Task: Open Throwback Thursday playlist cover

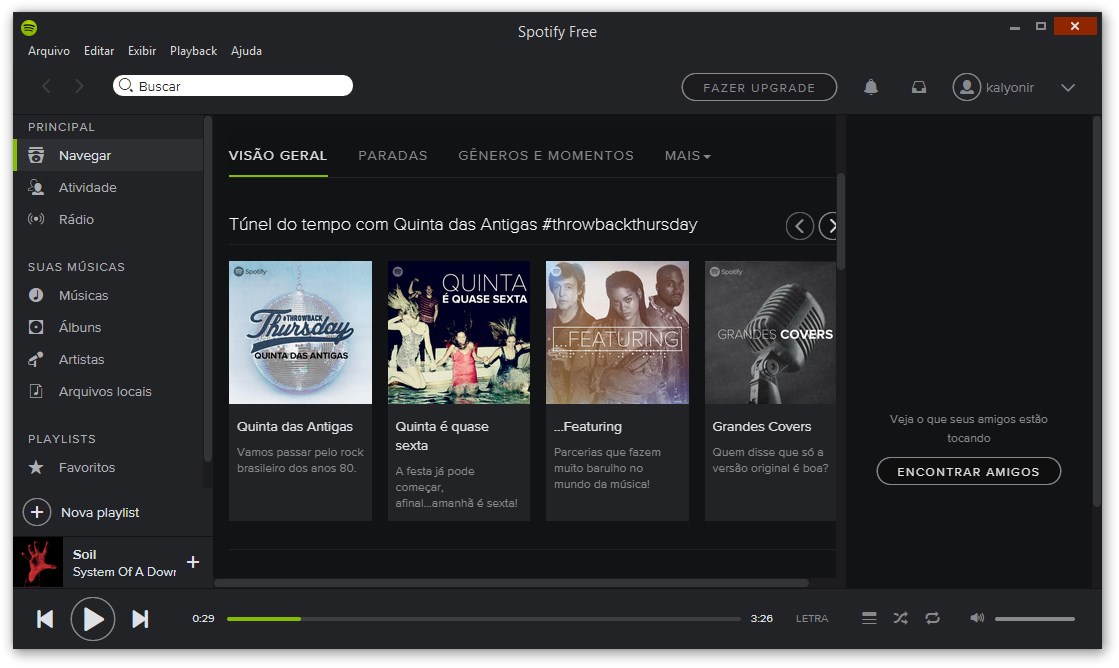Action: [300, 333]
